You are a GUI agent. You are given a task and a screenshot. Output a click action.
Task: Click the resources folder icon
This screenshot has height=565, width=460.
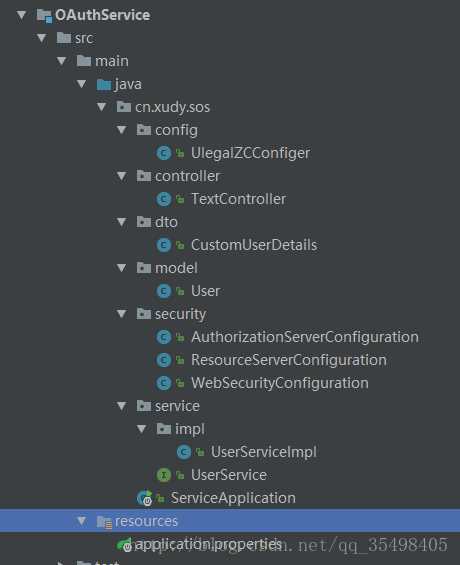(104, 522)
